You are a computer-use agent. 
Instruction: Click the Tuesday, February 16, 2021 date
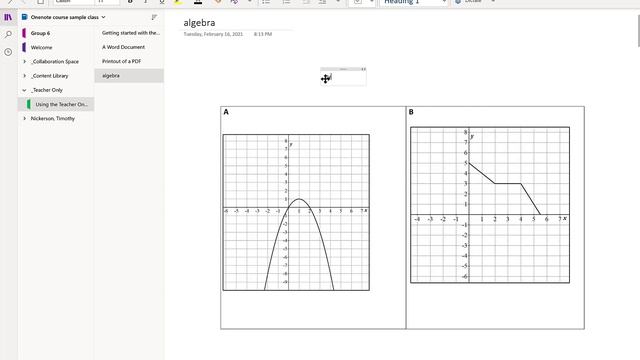(x=213, y=34)
